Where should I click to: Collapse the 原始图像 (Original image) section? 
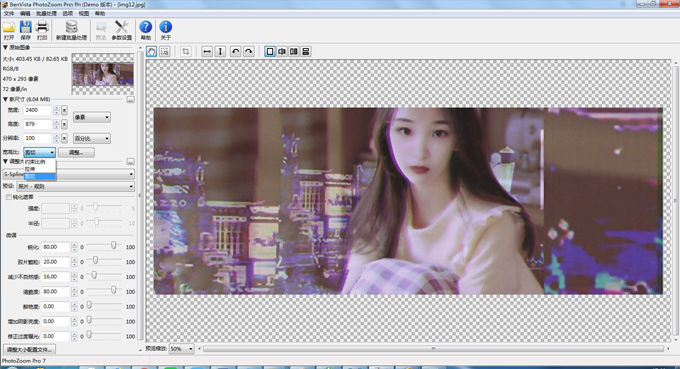pyautogui.click(x=5, y=47)
